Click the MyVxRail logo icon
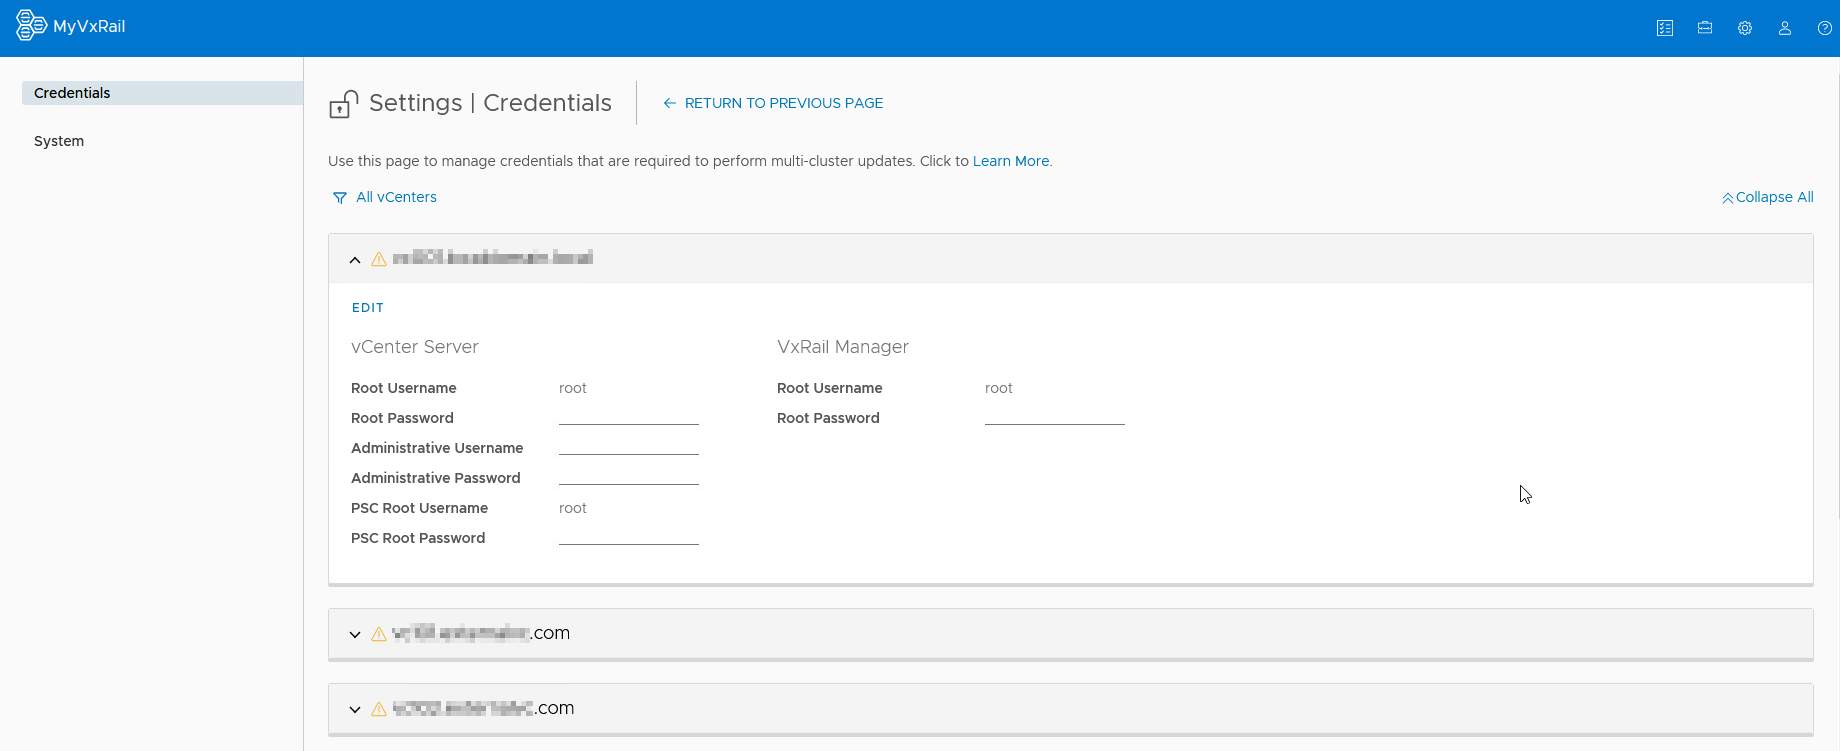Screen dimensions: 1840x751 point(31,26)
